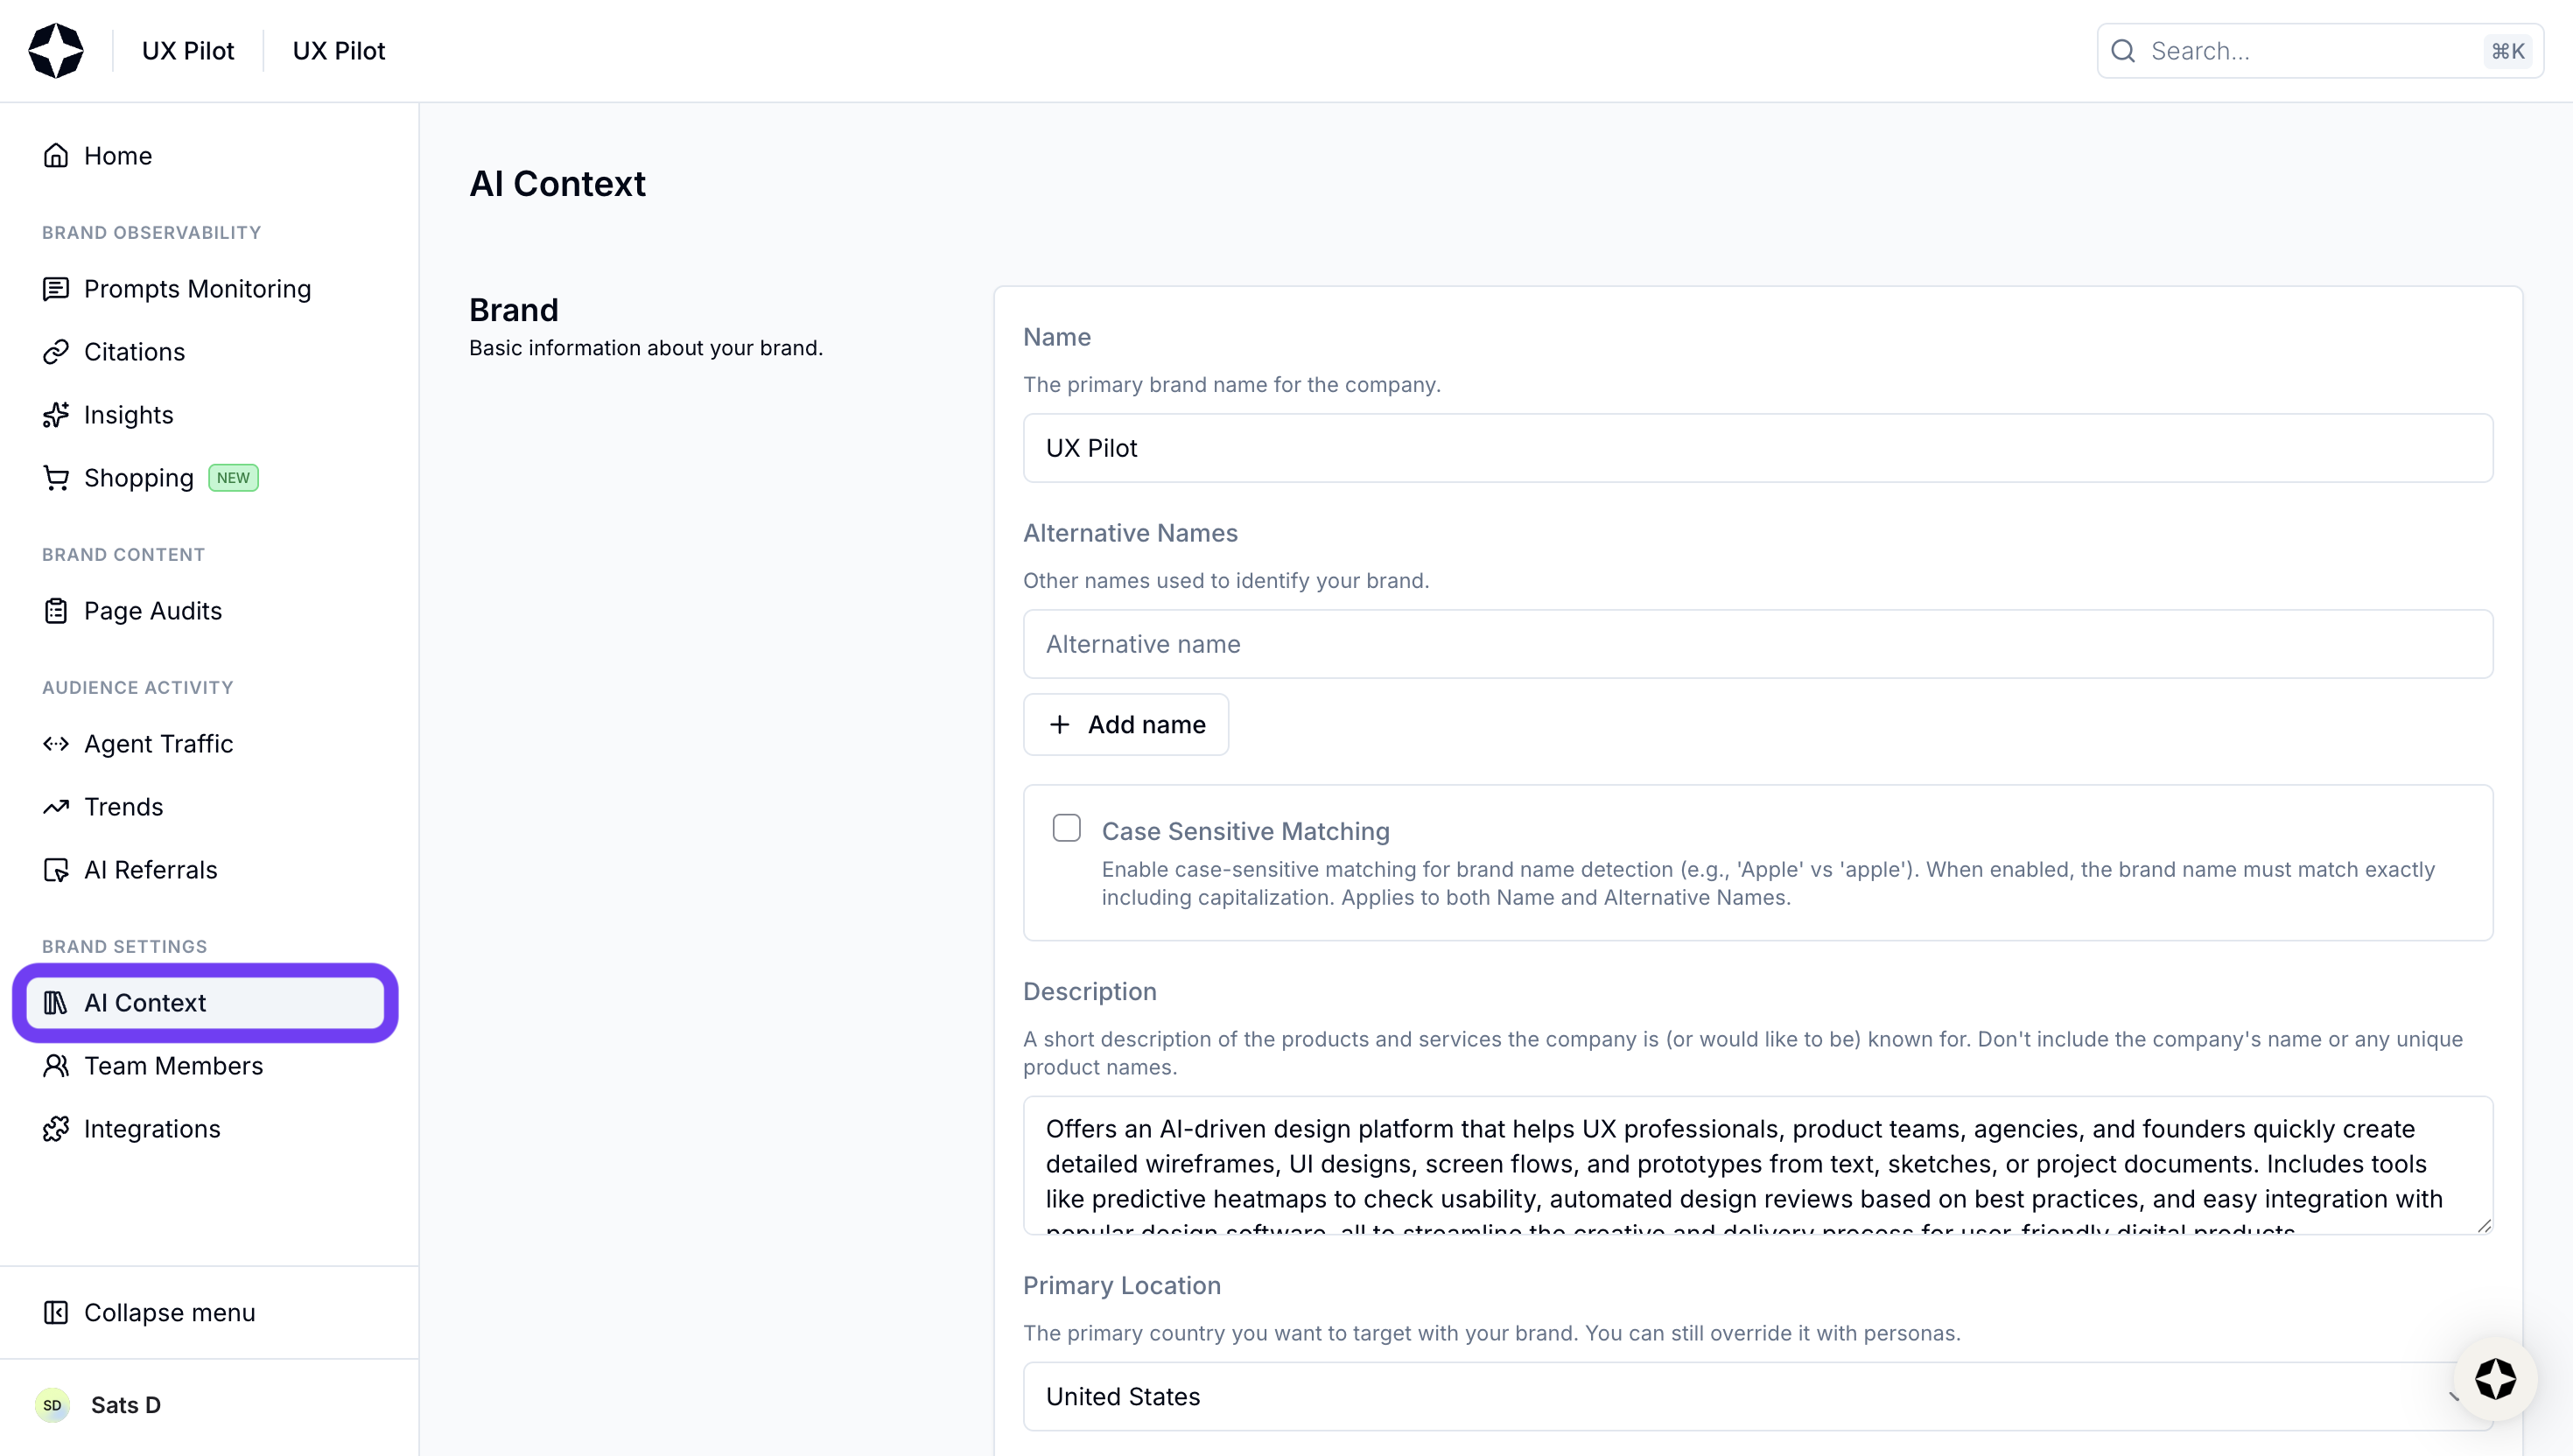Open the Team Members page
The height and width of the screenshot is (1456, 2573).
click(x=173, y=1066)
